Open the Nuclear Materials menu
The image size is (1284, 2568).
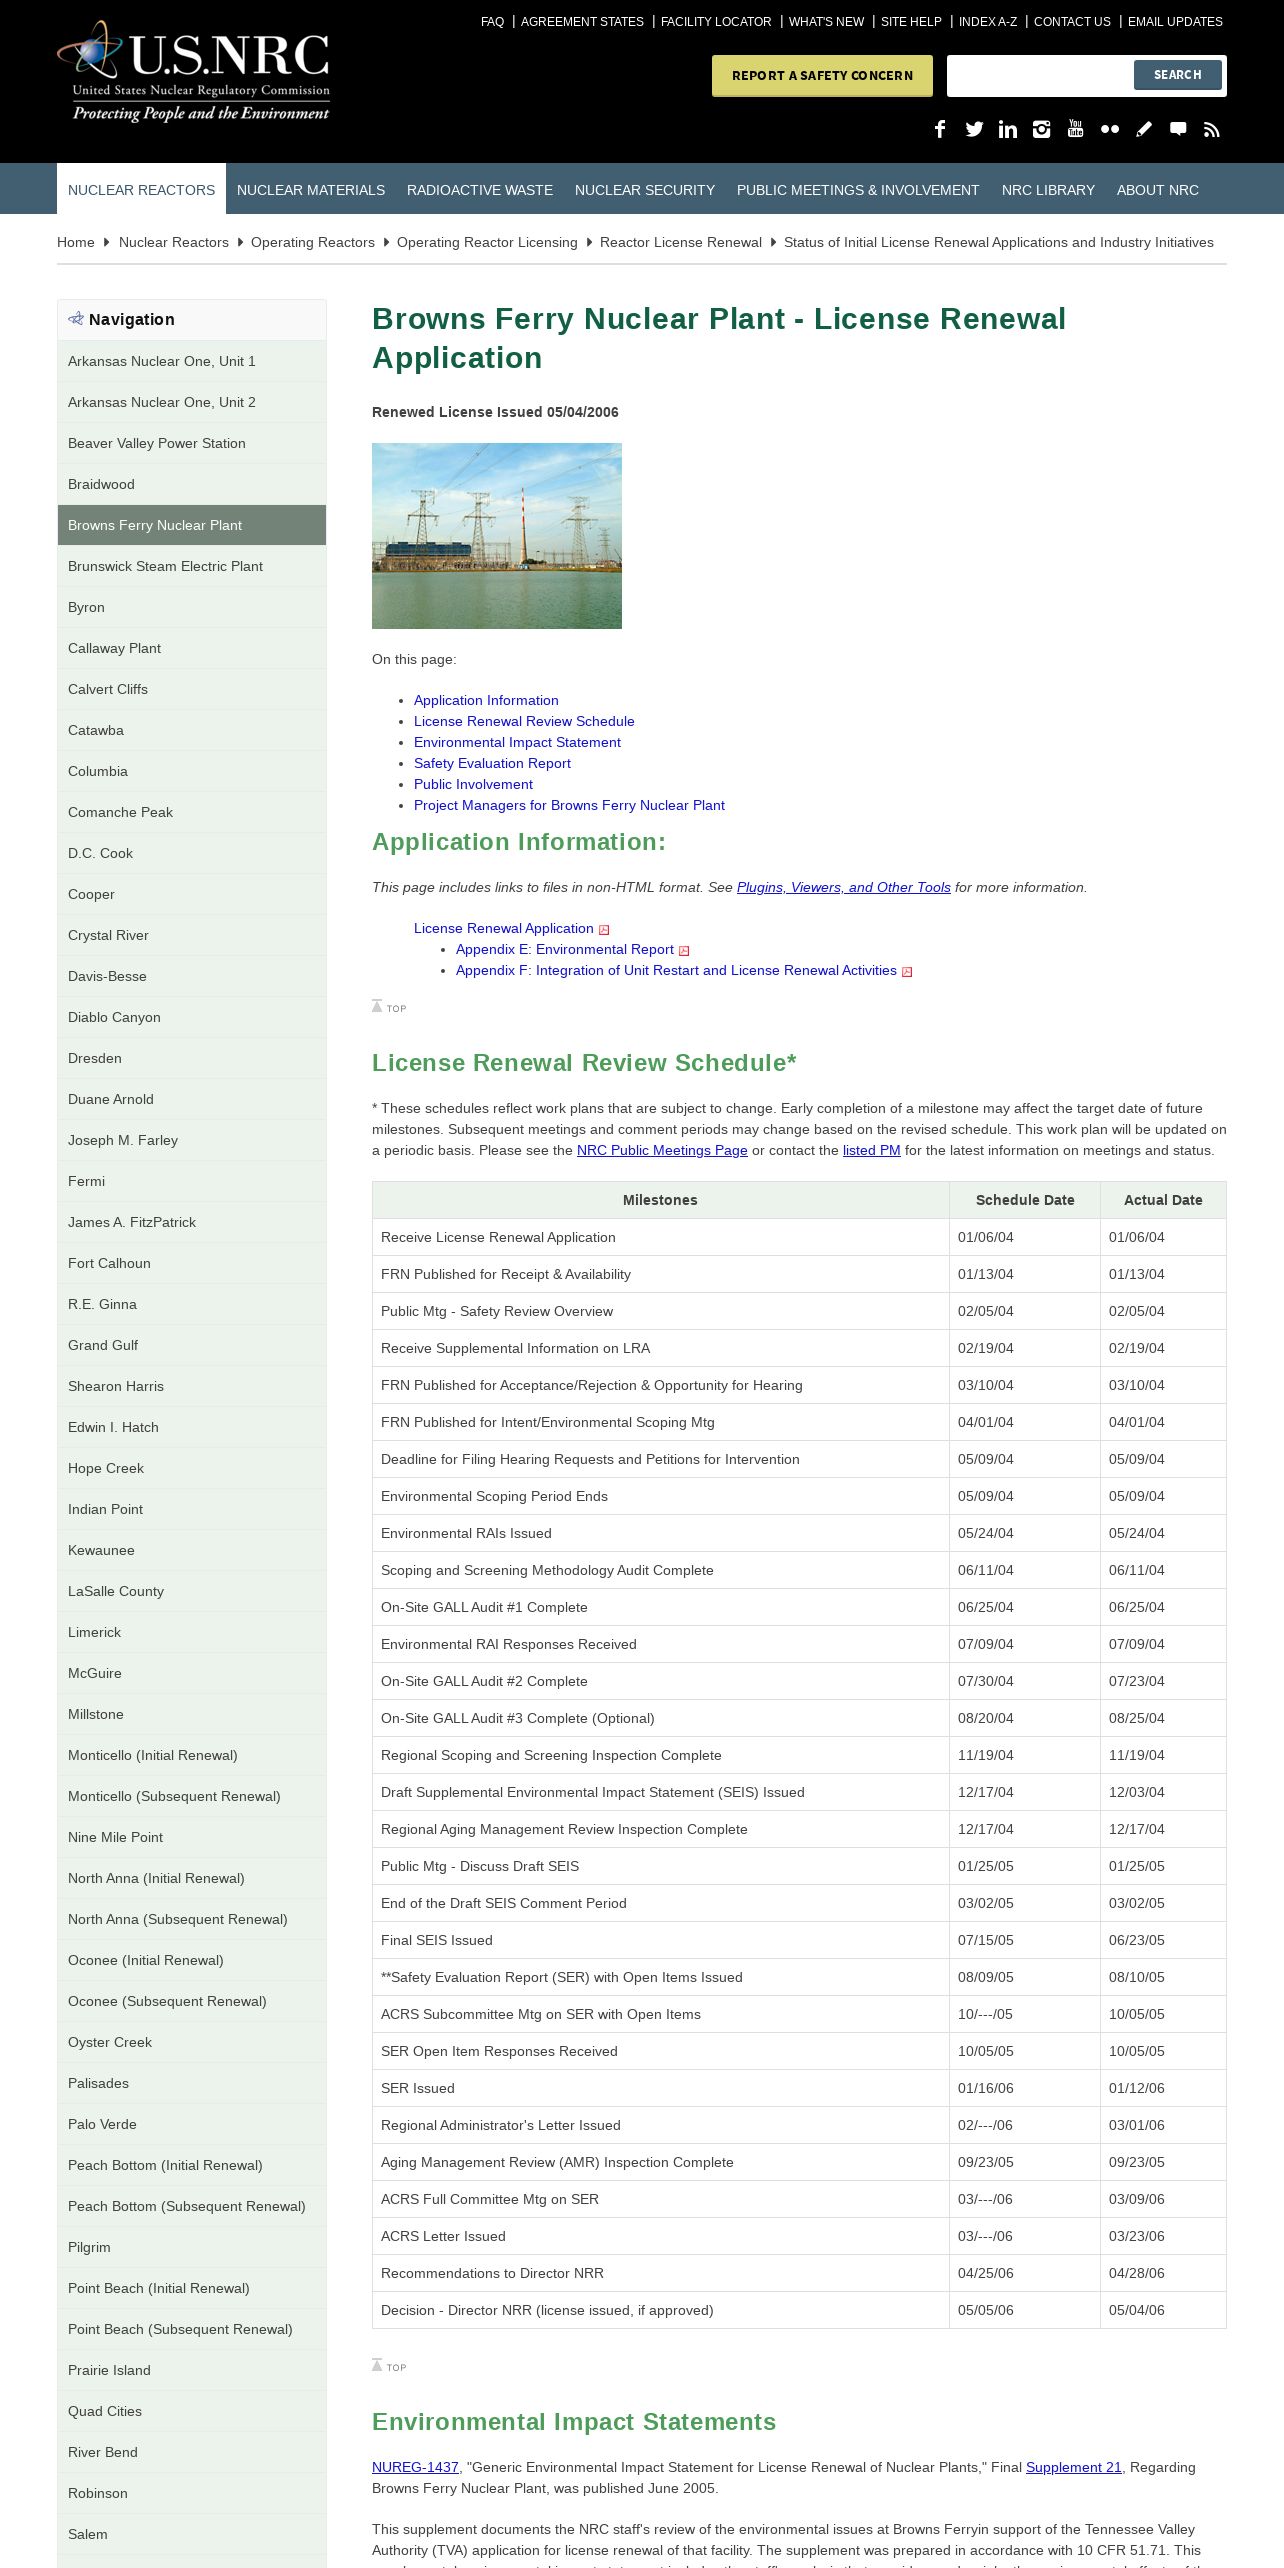pos(311,190)
